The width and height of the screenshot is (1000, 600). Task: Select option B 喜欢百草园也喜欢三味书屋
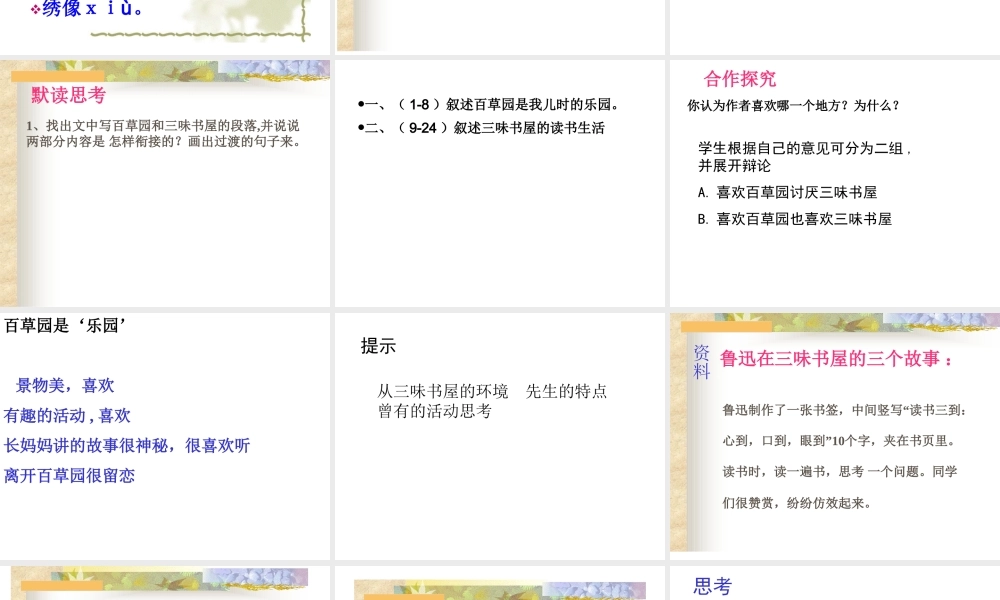pos(795,219)
